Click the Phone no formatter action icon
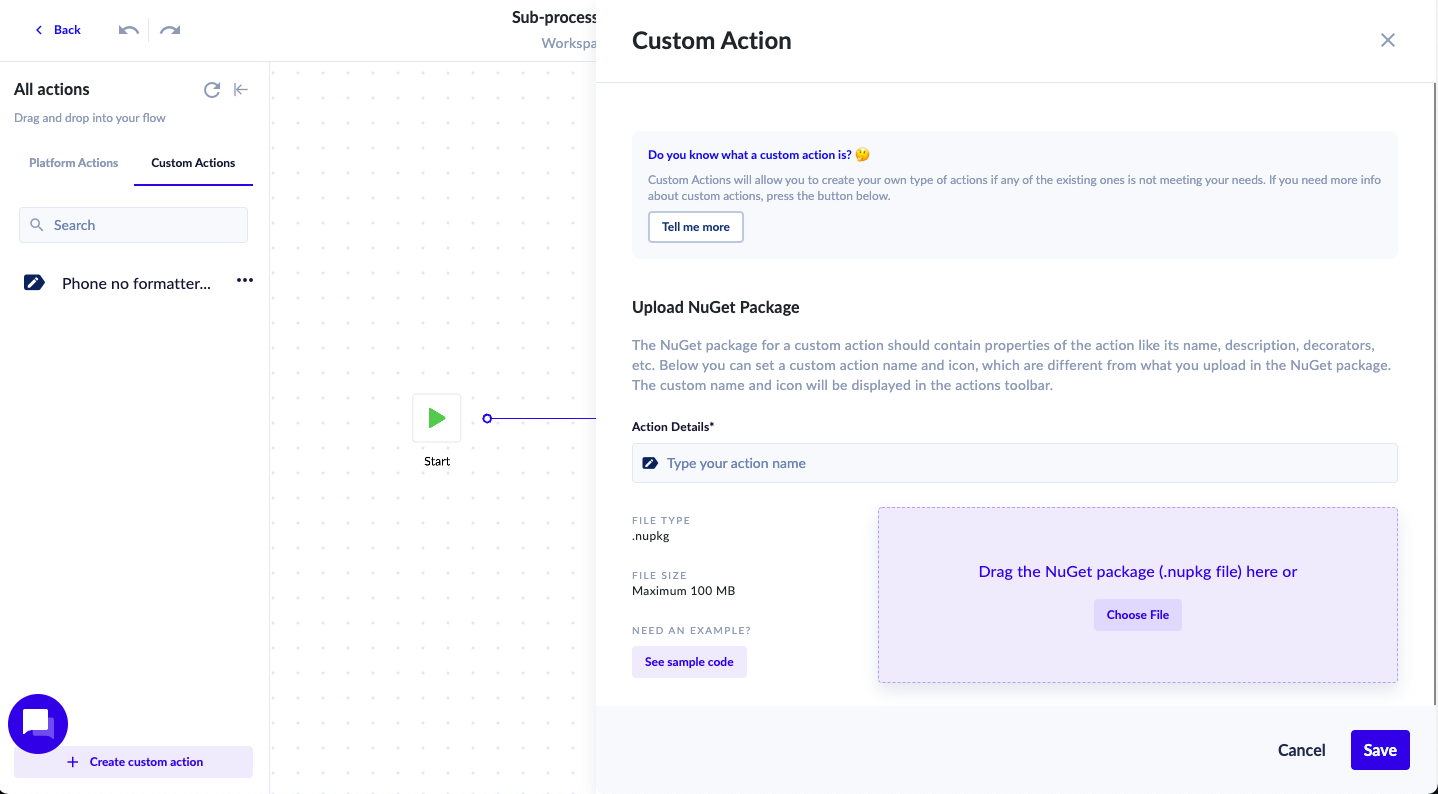Viewport: 1438px width, 794px height. [34, 283]
